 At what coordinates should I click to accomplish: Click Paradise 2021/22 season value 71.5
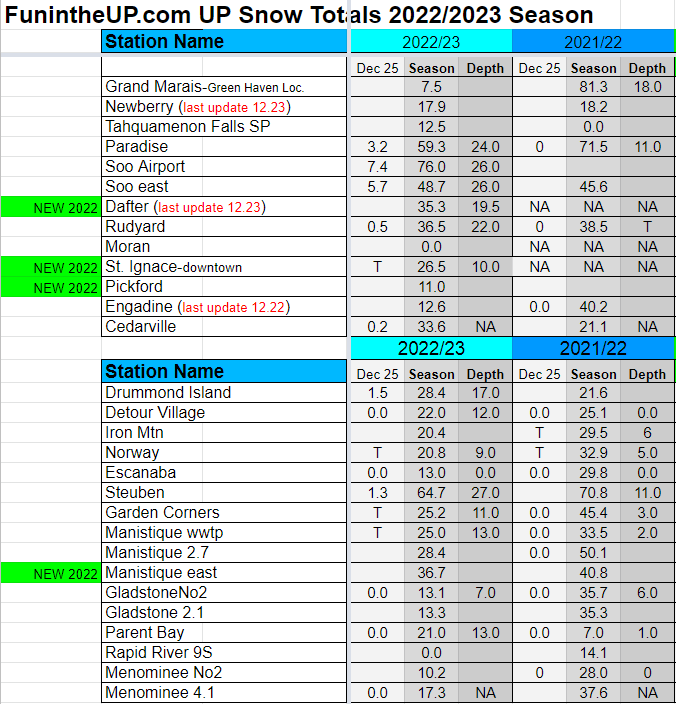[593, 147]
